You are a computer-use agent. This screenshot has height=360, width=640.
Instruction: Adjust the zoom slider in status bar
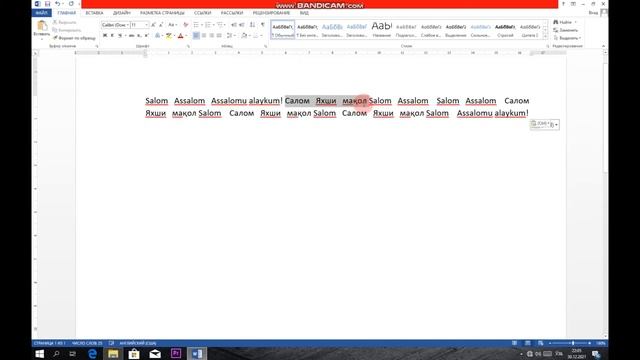pos(571,343)
